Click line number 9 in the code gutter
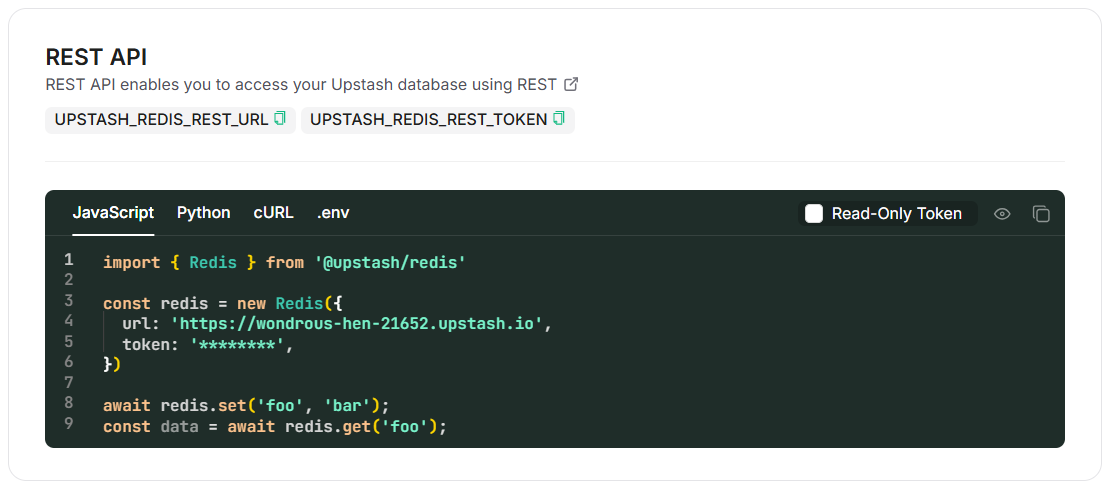 click(68, 424)
